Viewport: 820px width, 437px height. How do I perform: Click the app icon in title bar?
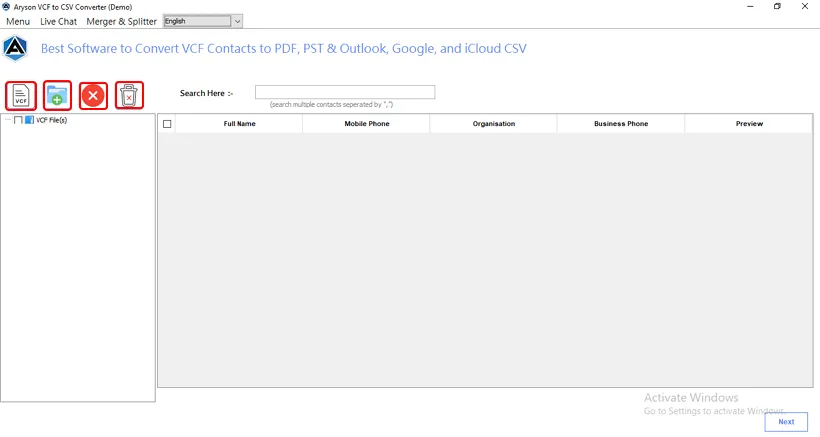6,7
